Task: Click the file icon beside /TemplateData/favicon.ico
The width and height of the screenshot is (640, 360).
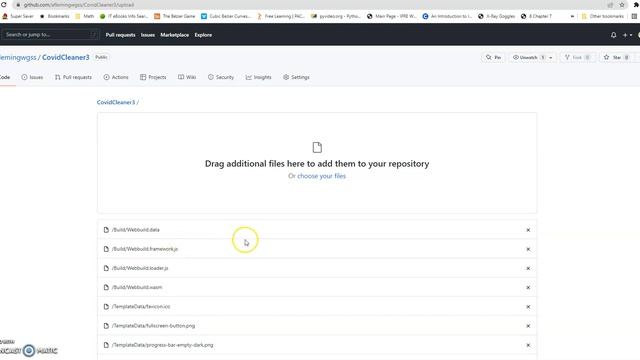Action: pos(106,307)
